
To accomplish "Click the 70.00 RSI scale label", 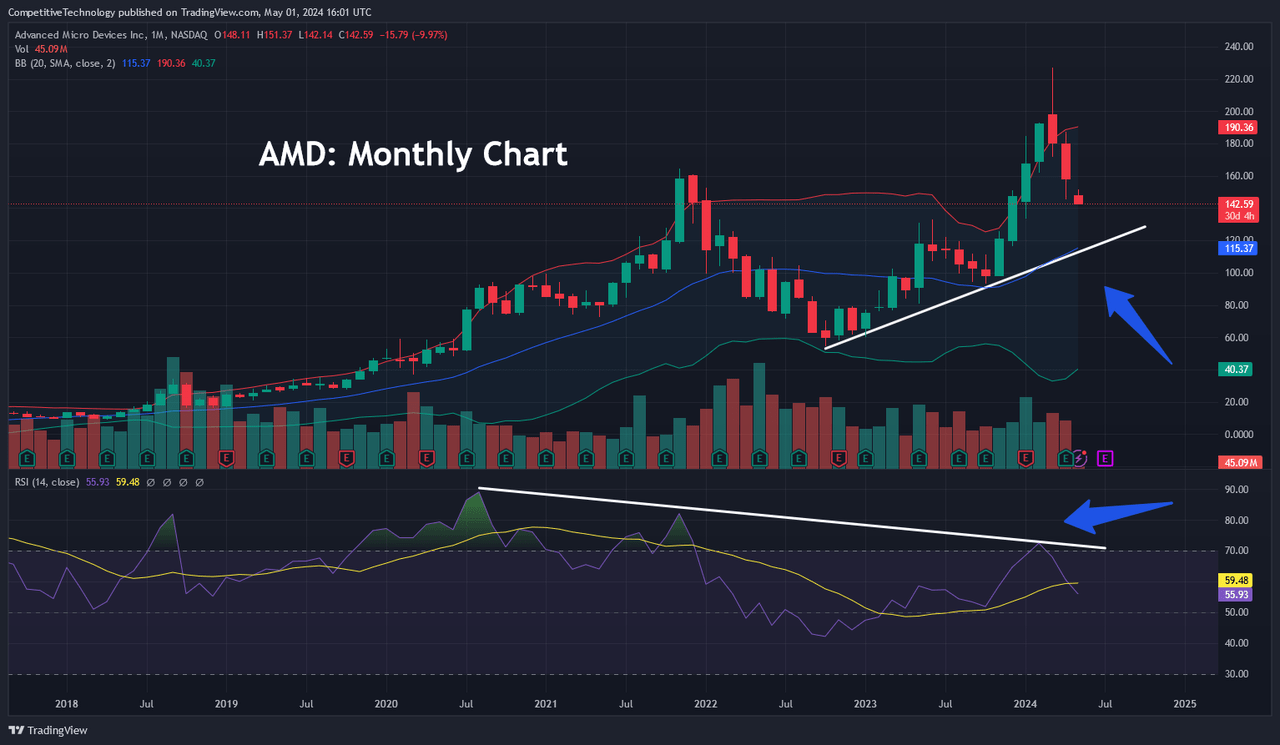I will [1237, 551].
